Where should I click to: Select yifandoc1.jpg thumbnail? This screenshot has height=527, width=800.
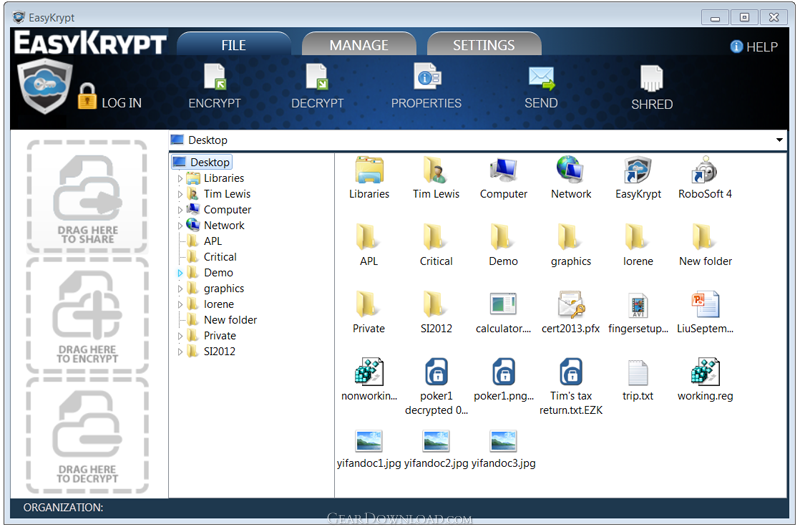[x=369, y=441]
